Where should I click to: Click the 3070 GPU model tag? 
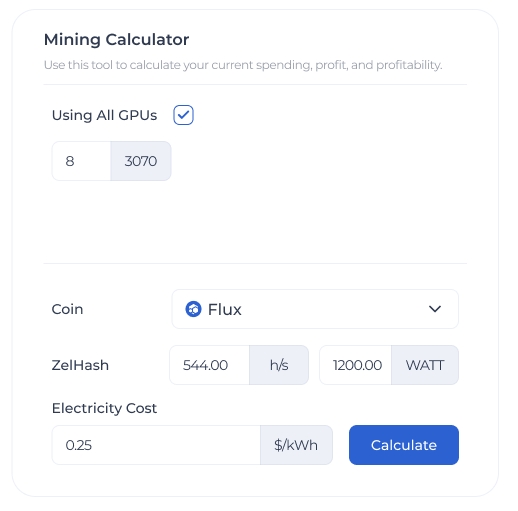(x=141, y=161)
